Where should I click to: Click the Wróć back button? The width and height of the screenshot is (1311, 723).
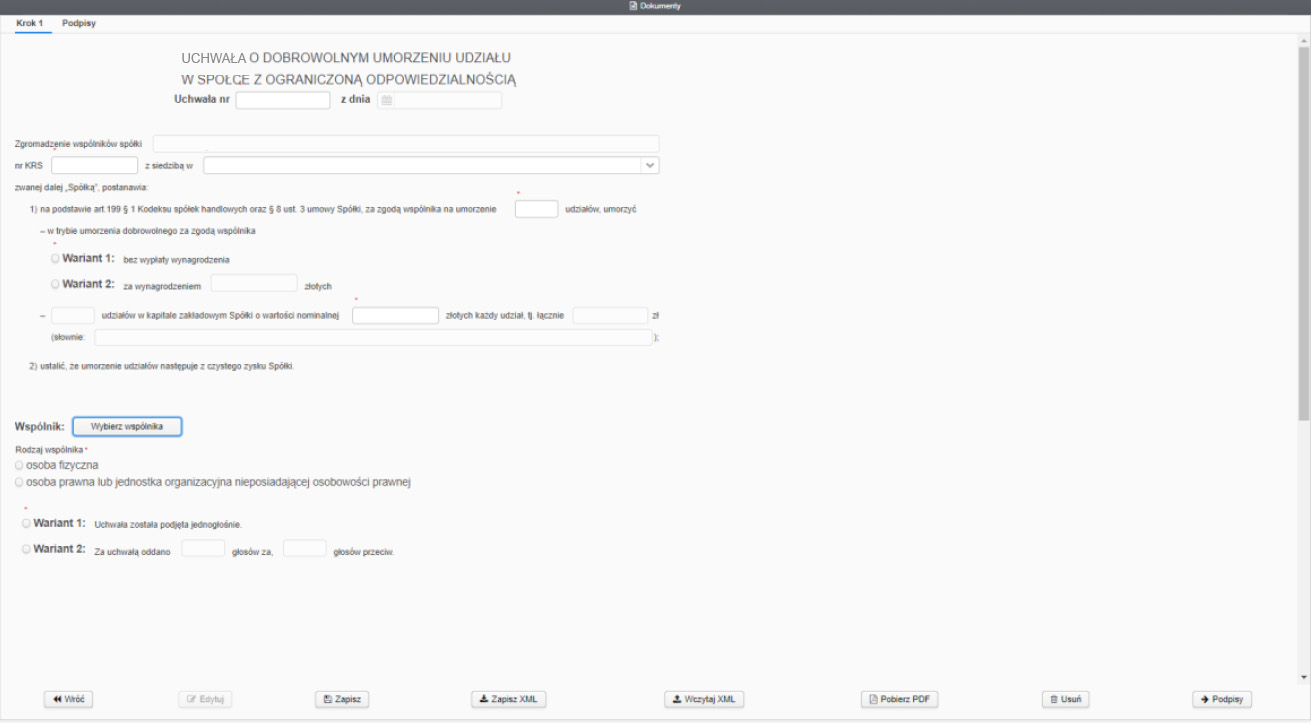click(68, 699)
